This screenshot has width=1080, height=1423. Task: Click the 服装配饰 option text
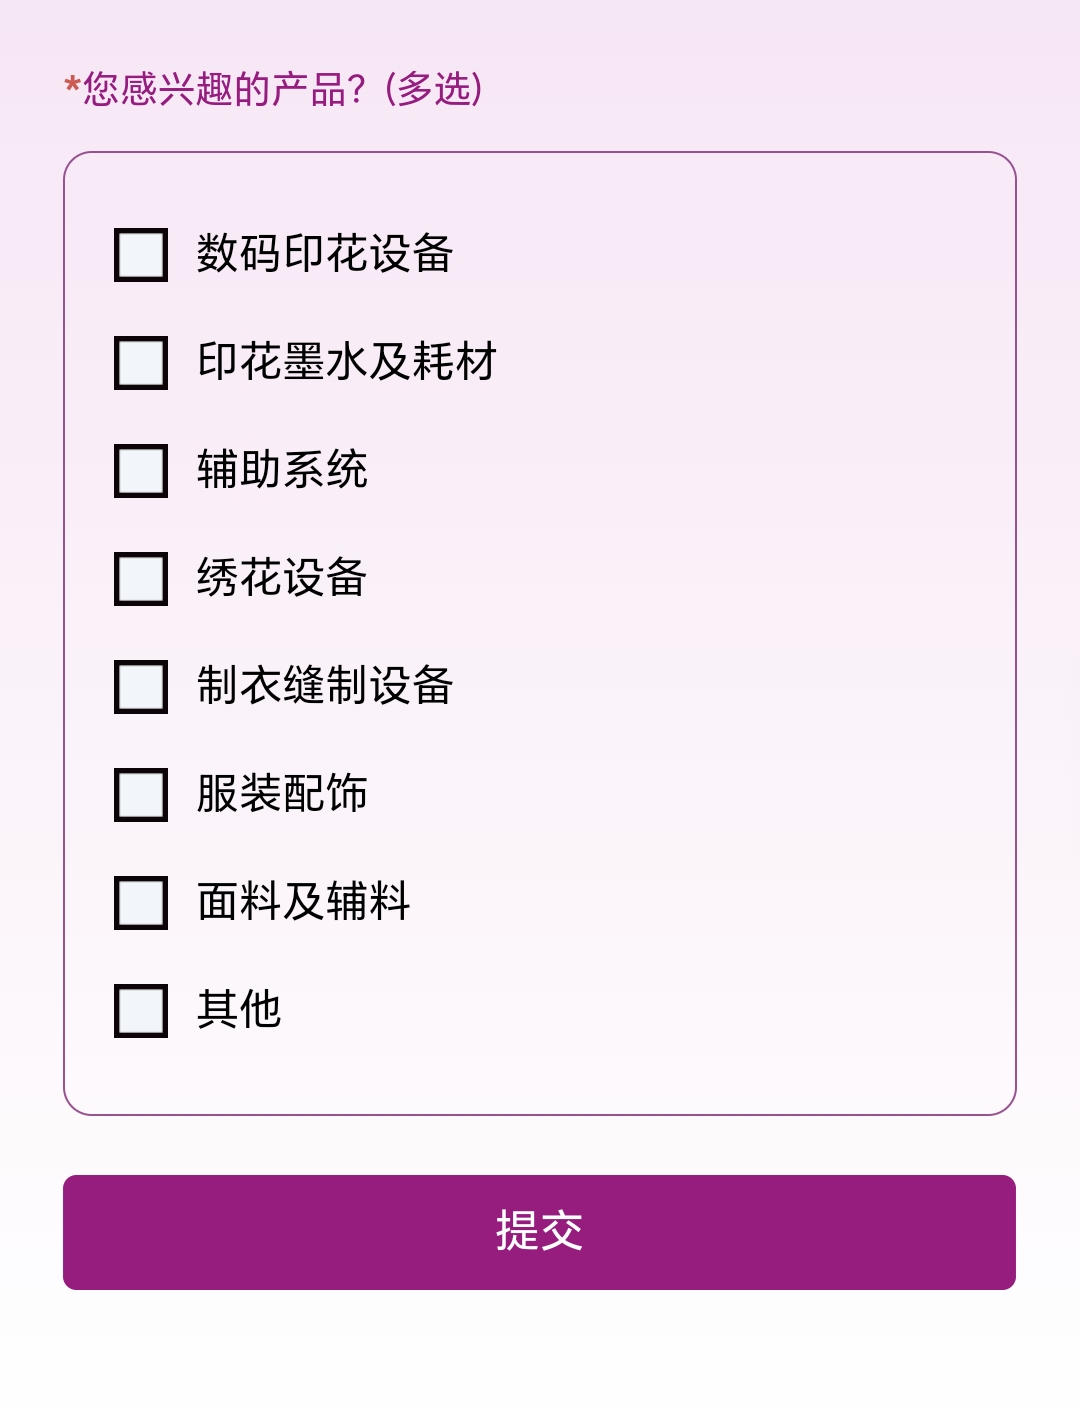point(282,793)
